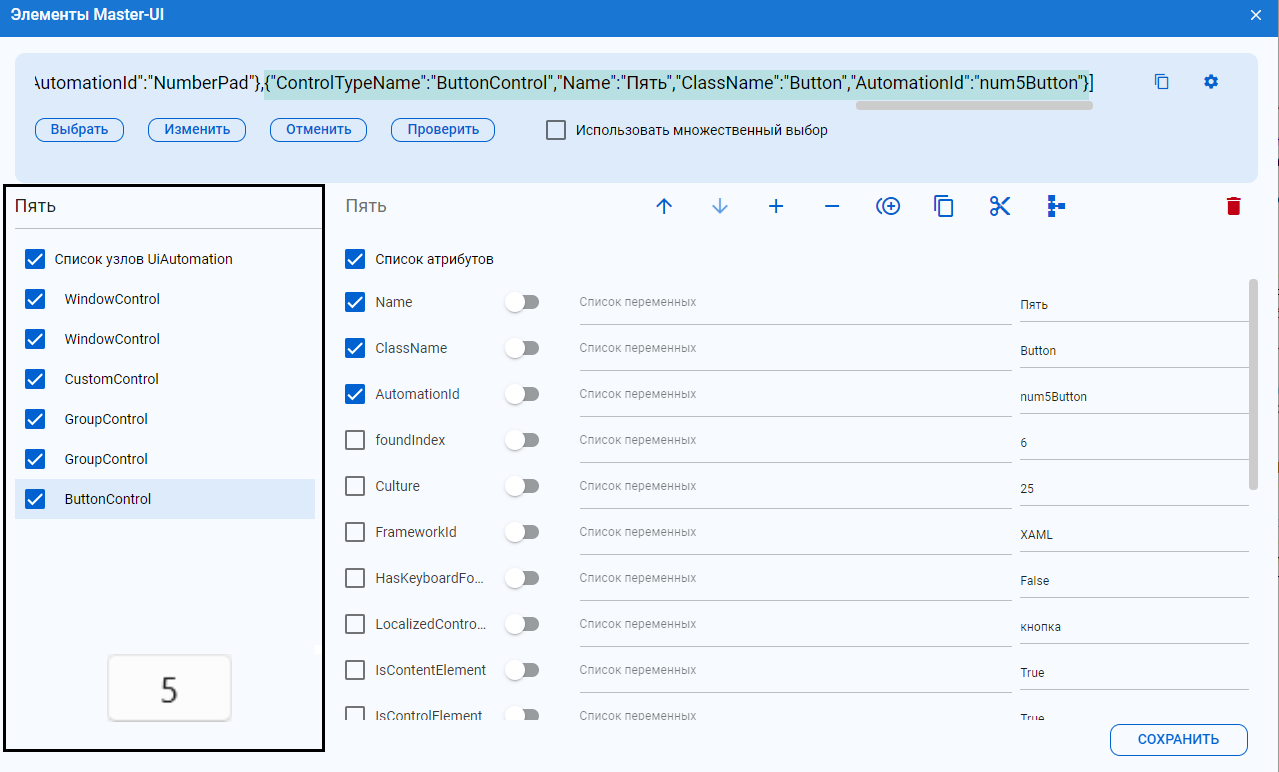Image resolution: width=1279 pixels, height=772 pixels.
Task: Click Список переменных field in Name row
Action: pos(795,304)
